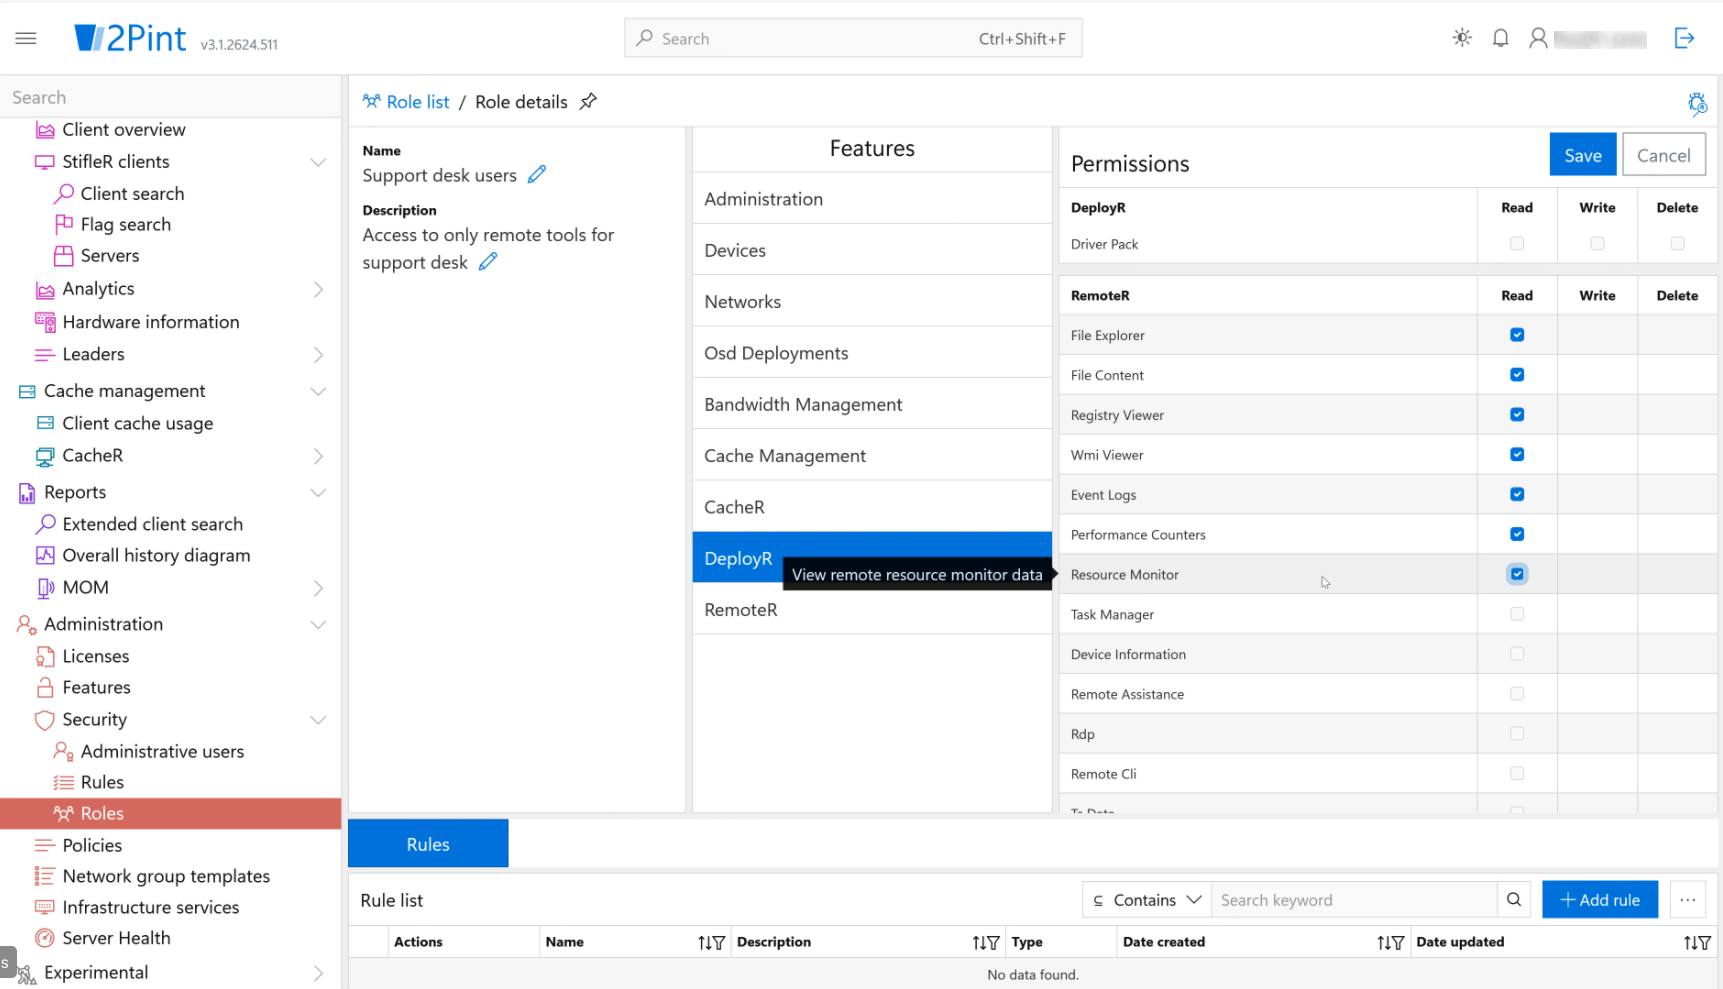1723x989 pixels.
Task: Select the Administration feature
Action: coord(871,199)
